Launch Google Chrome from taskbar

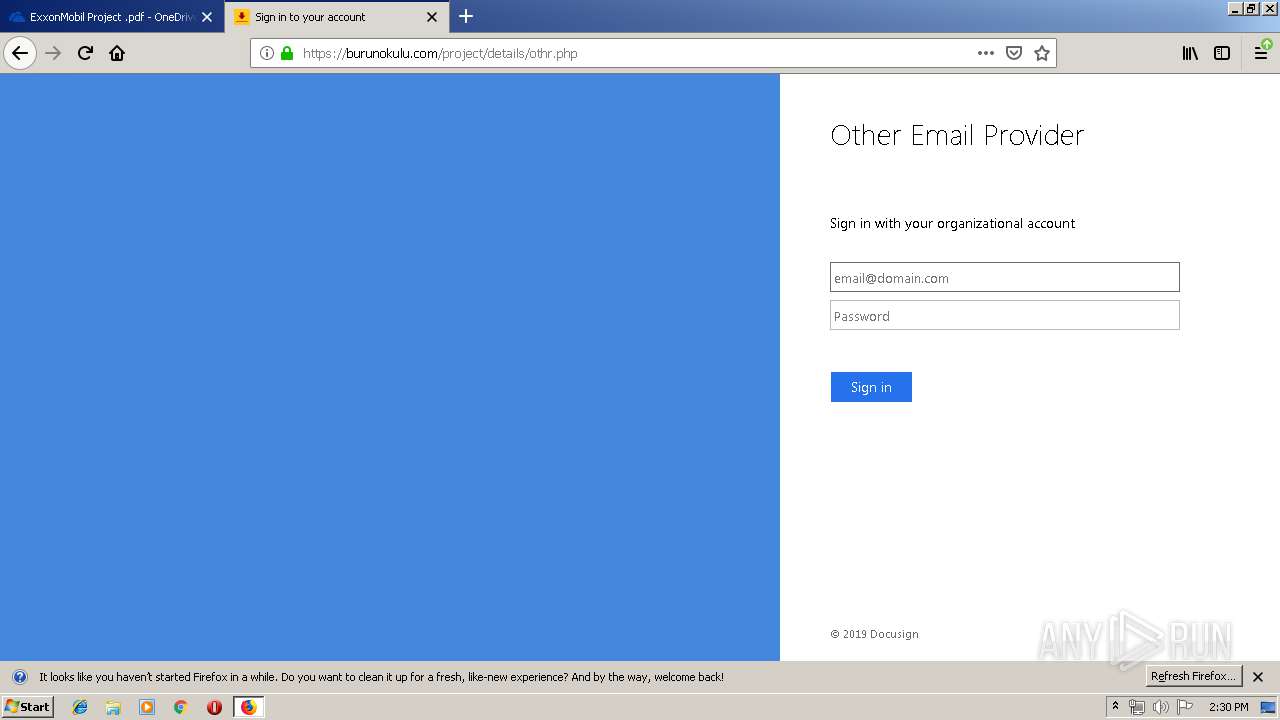click(181, 707)
